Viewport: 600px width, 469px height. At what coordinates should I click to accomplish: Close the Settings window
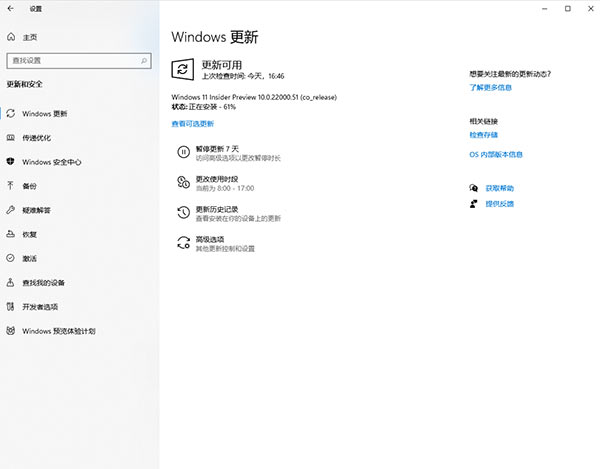(x=591, y=8)
